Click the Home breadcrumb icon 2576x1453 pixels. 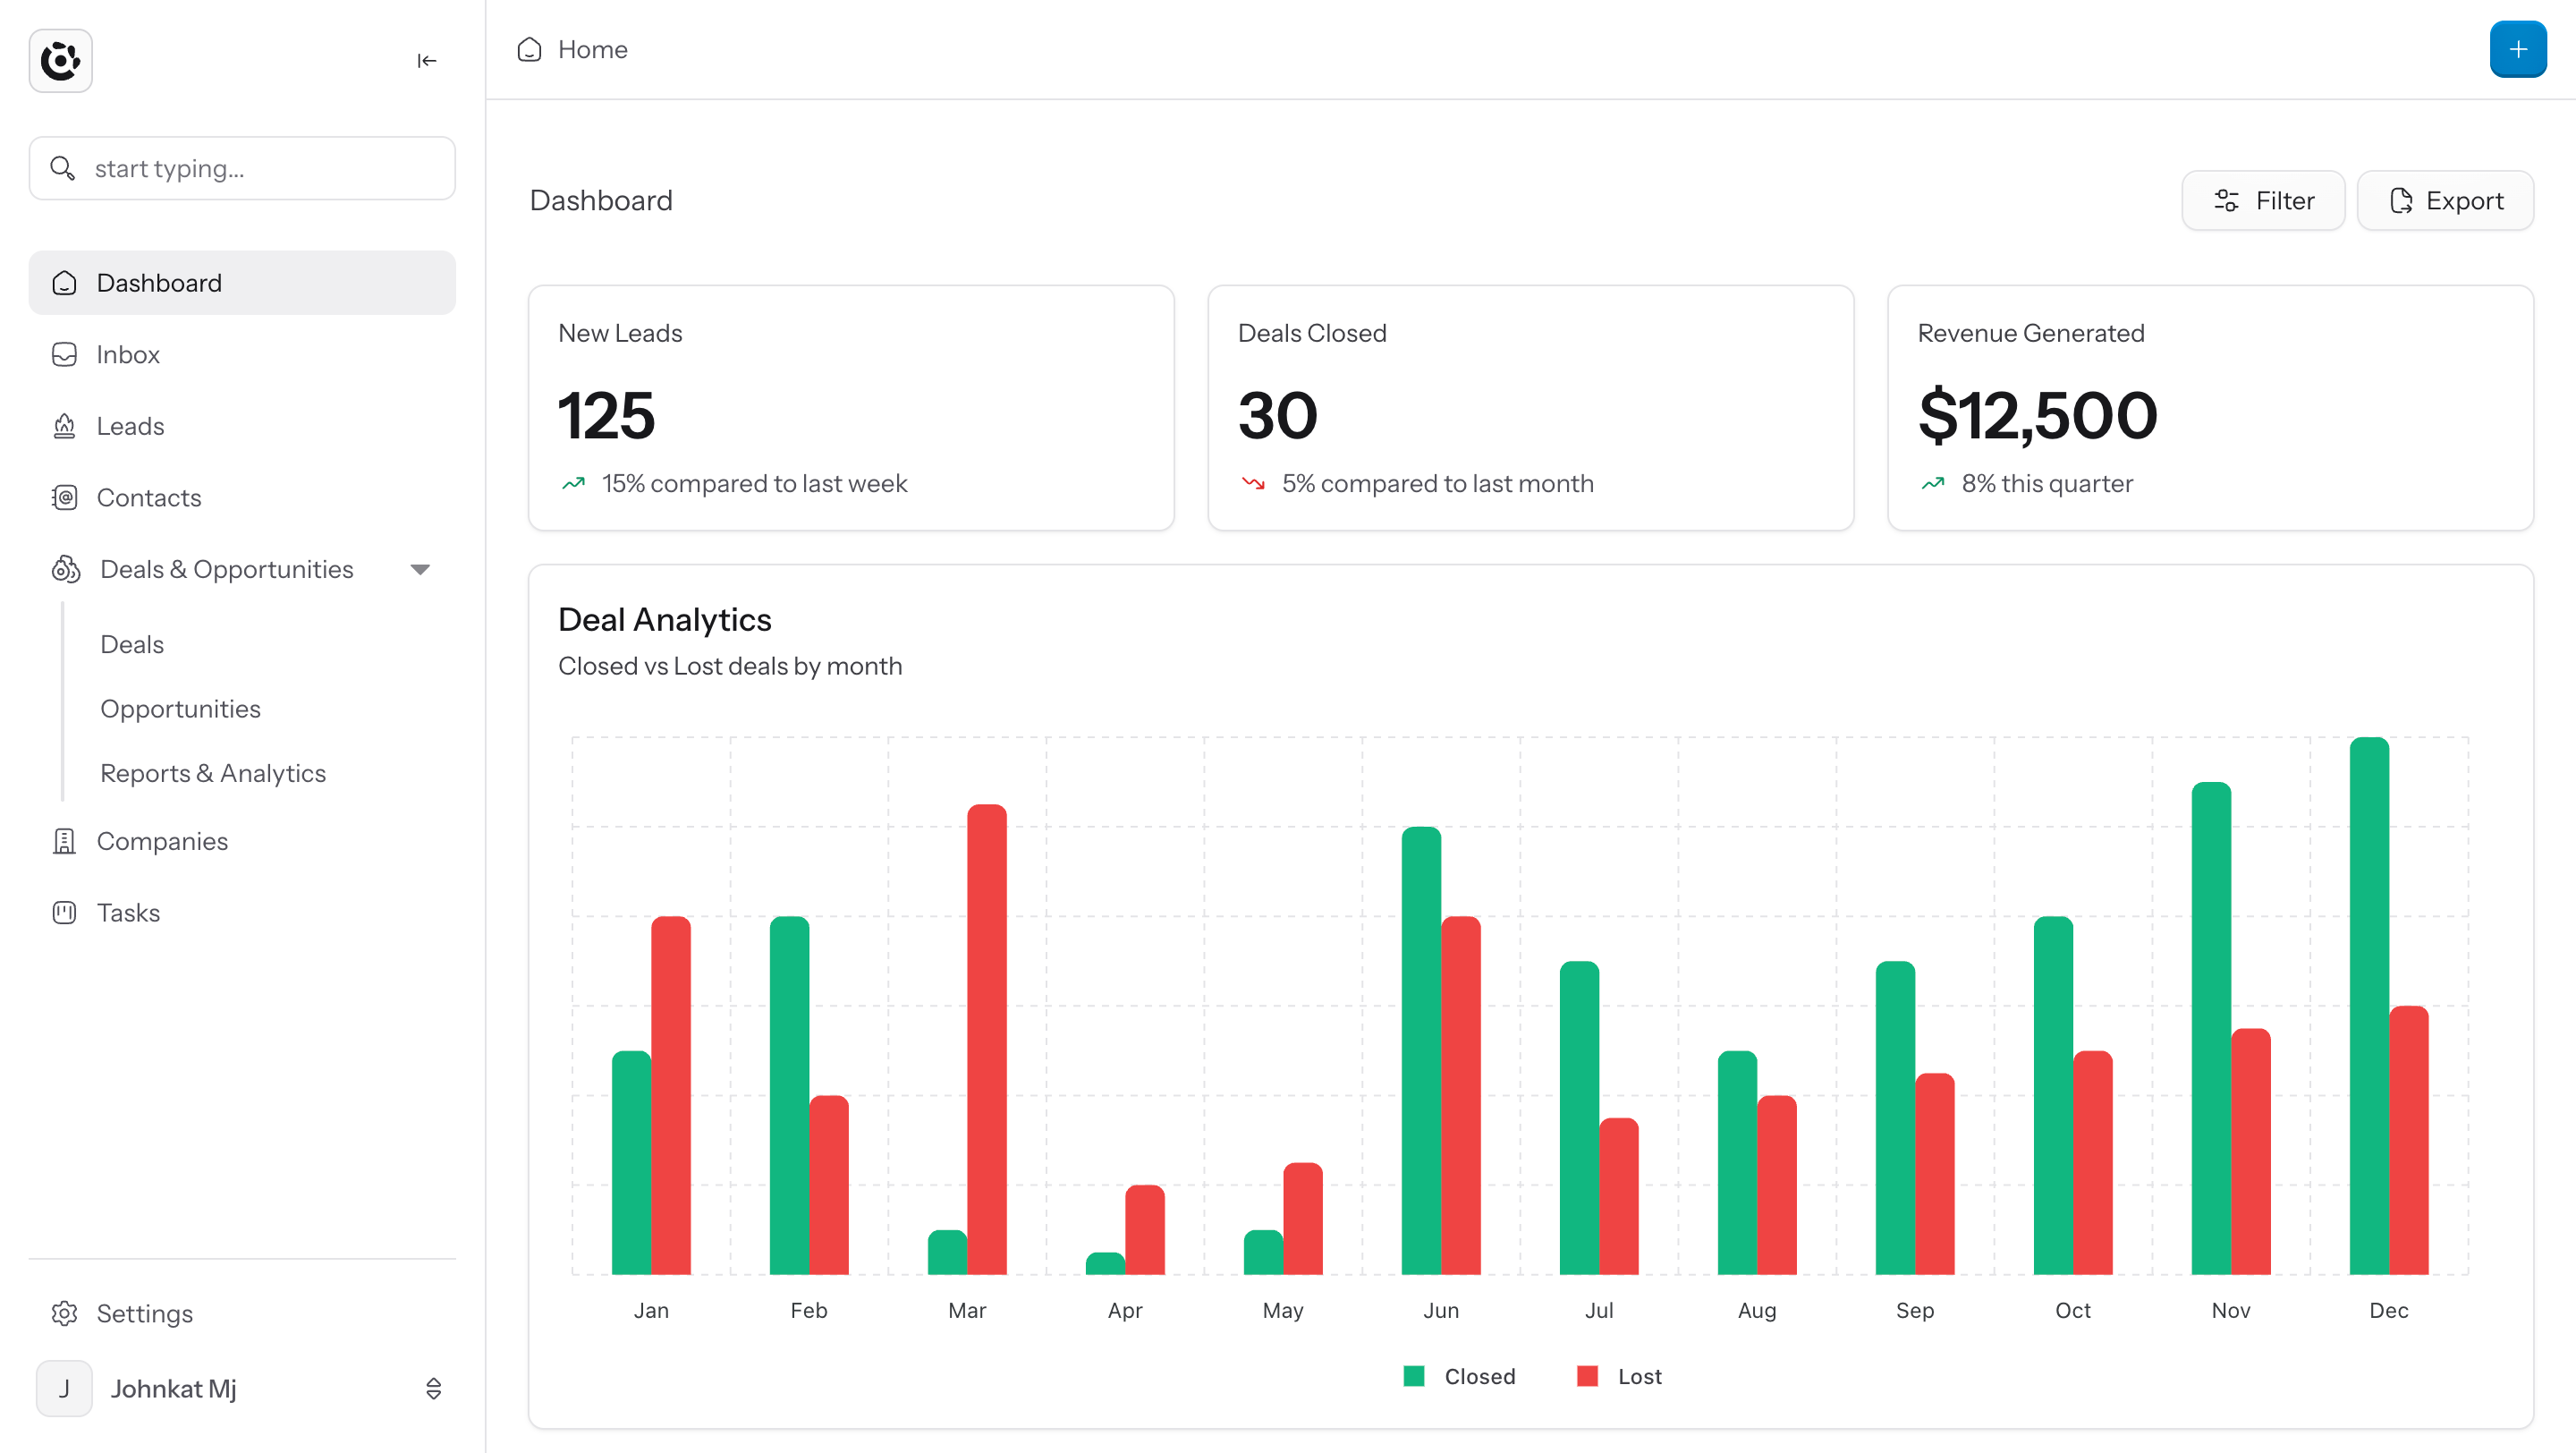click(x=529, y=49)
